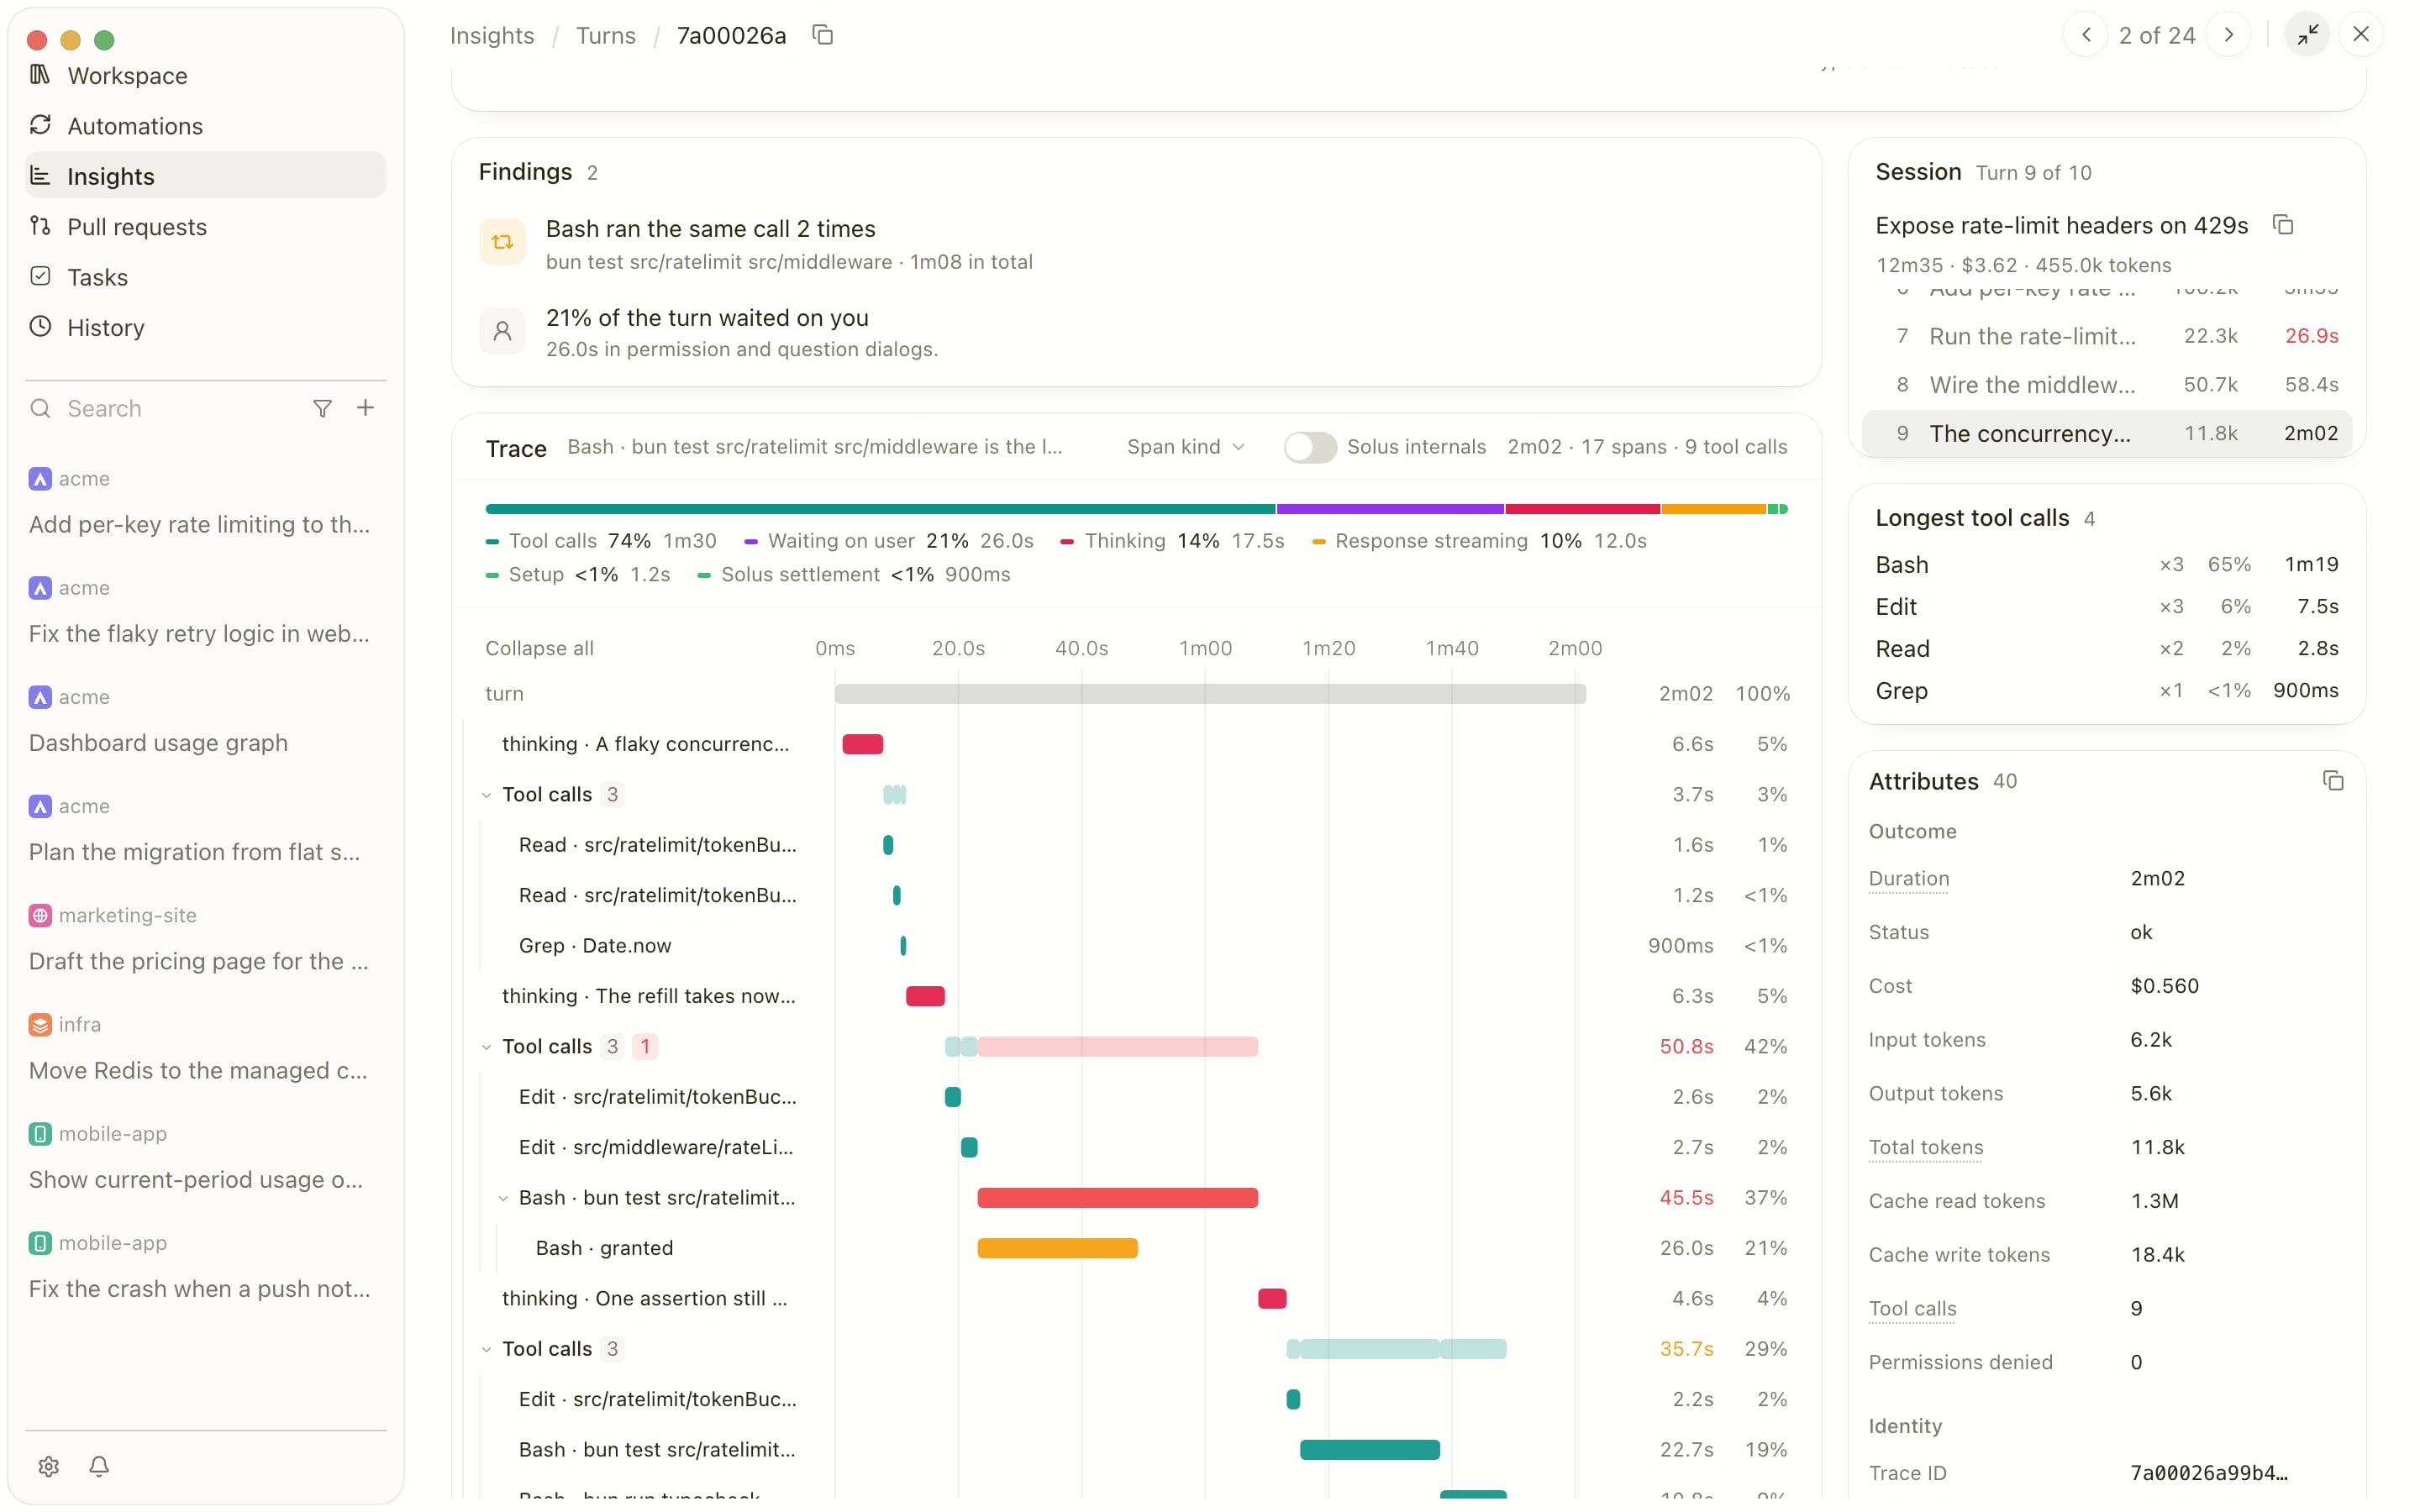2420x1512 pixels.
Task: Click the Pull requests icon
Action: point(41,226)
